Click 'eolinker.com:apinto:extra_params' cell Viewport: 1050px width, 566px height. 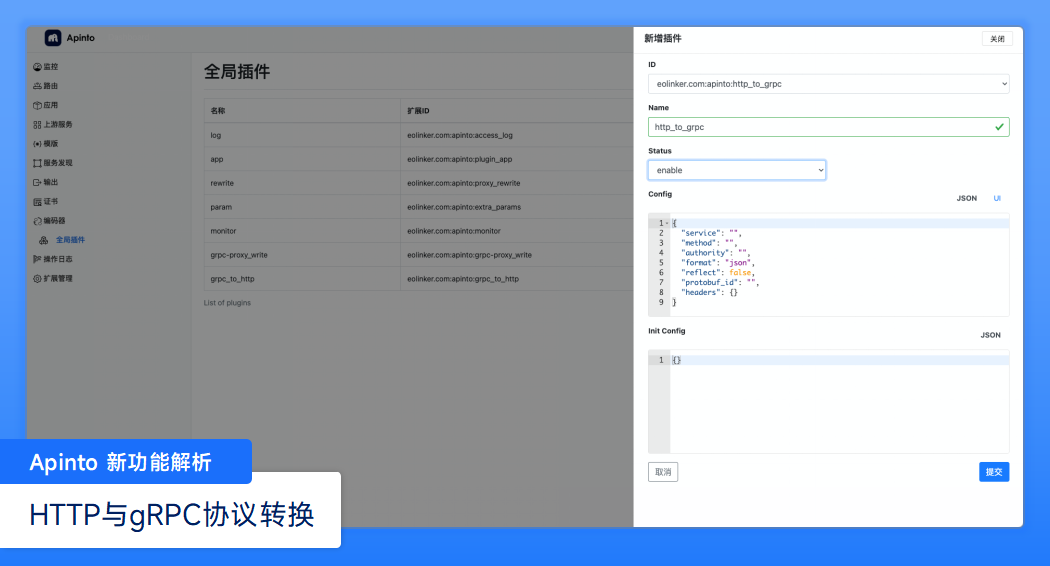point(517,207)
